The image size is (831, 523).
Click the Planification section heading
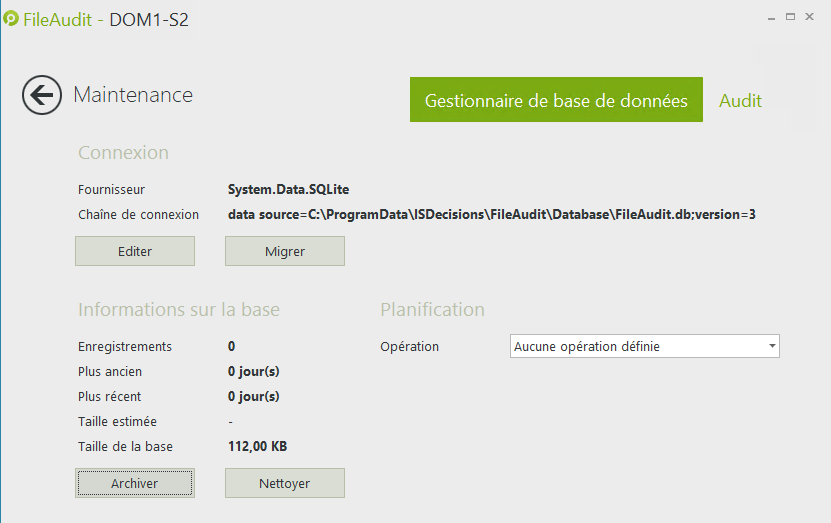[x=432, y=310]
